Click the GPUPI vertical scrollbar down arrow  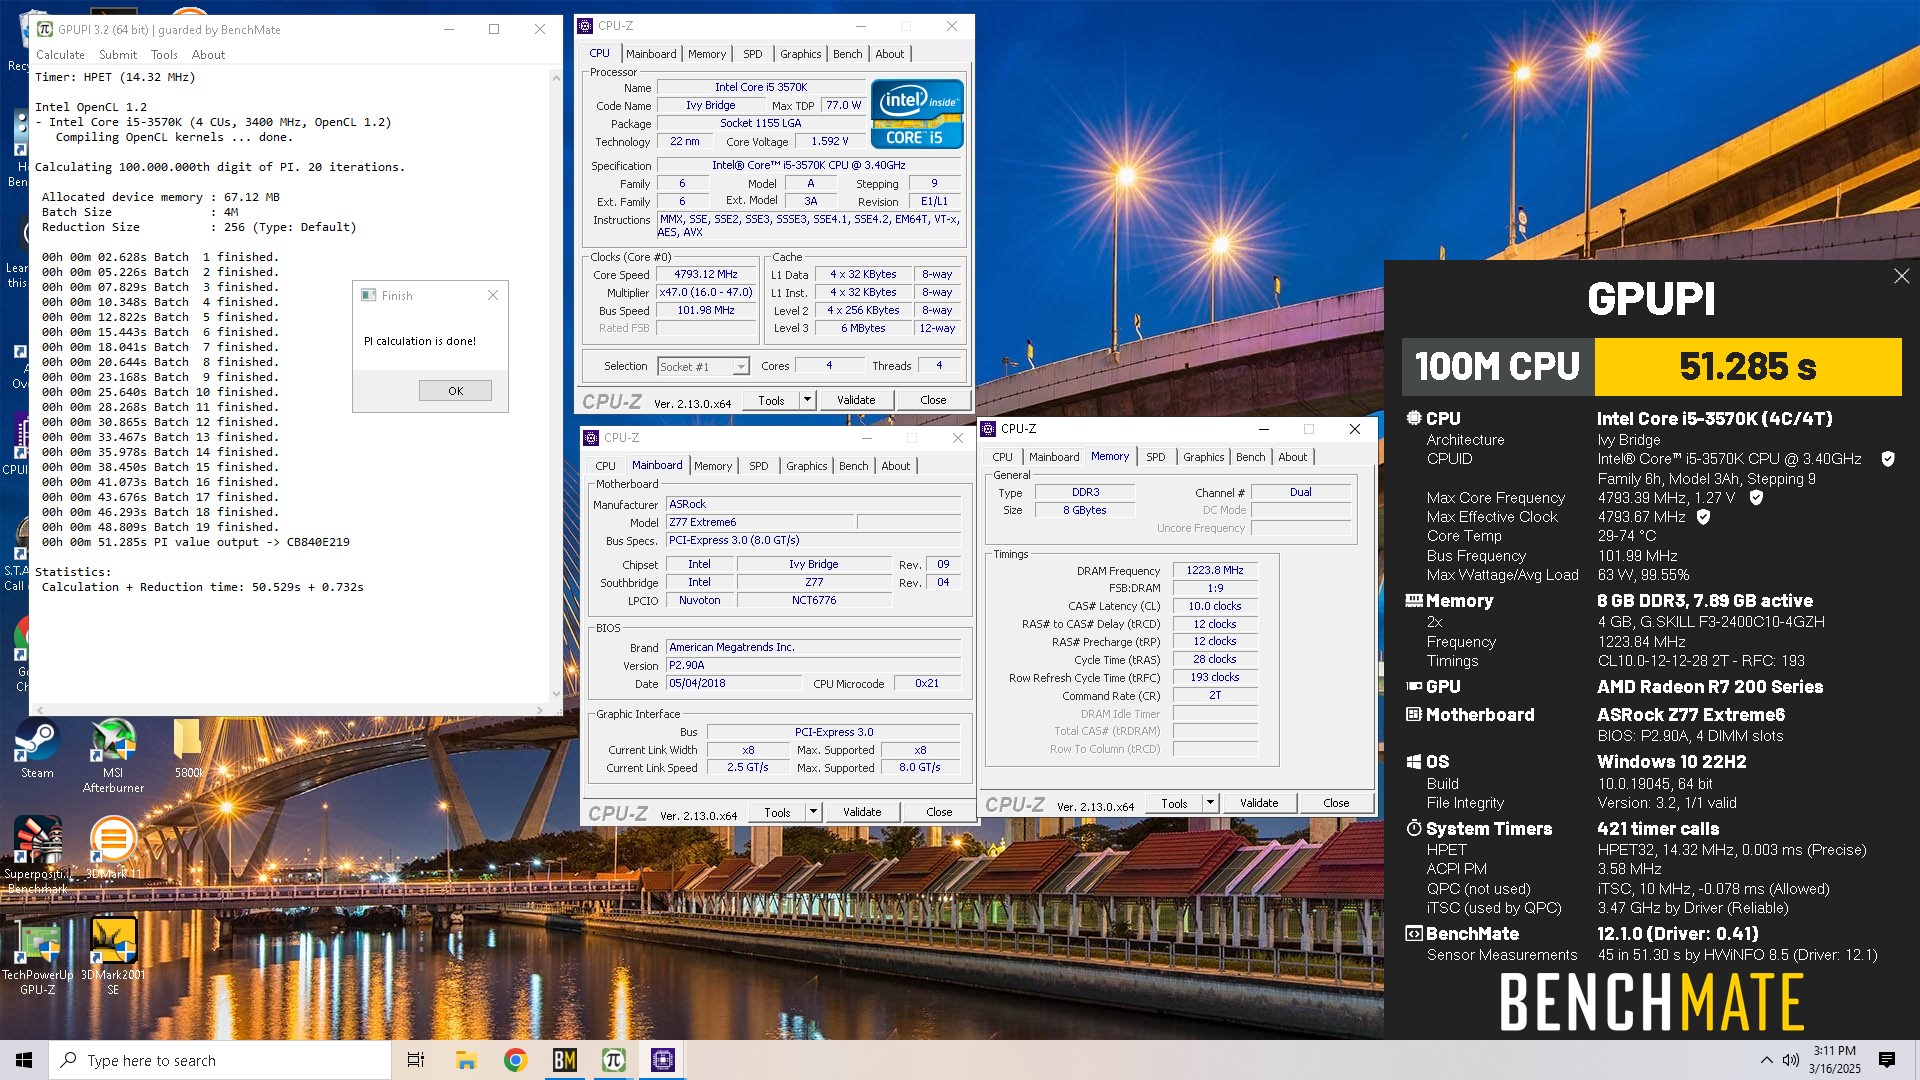click(556, 693)
